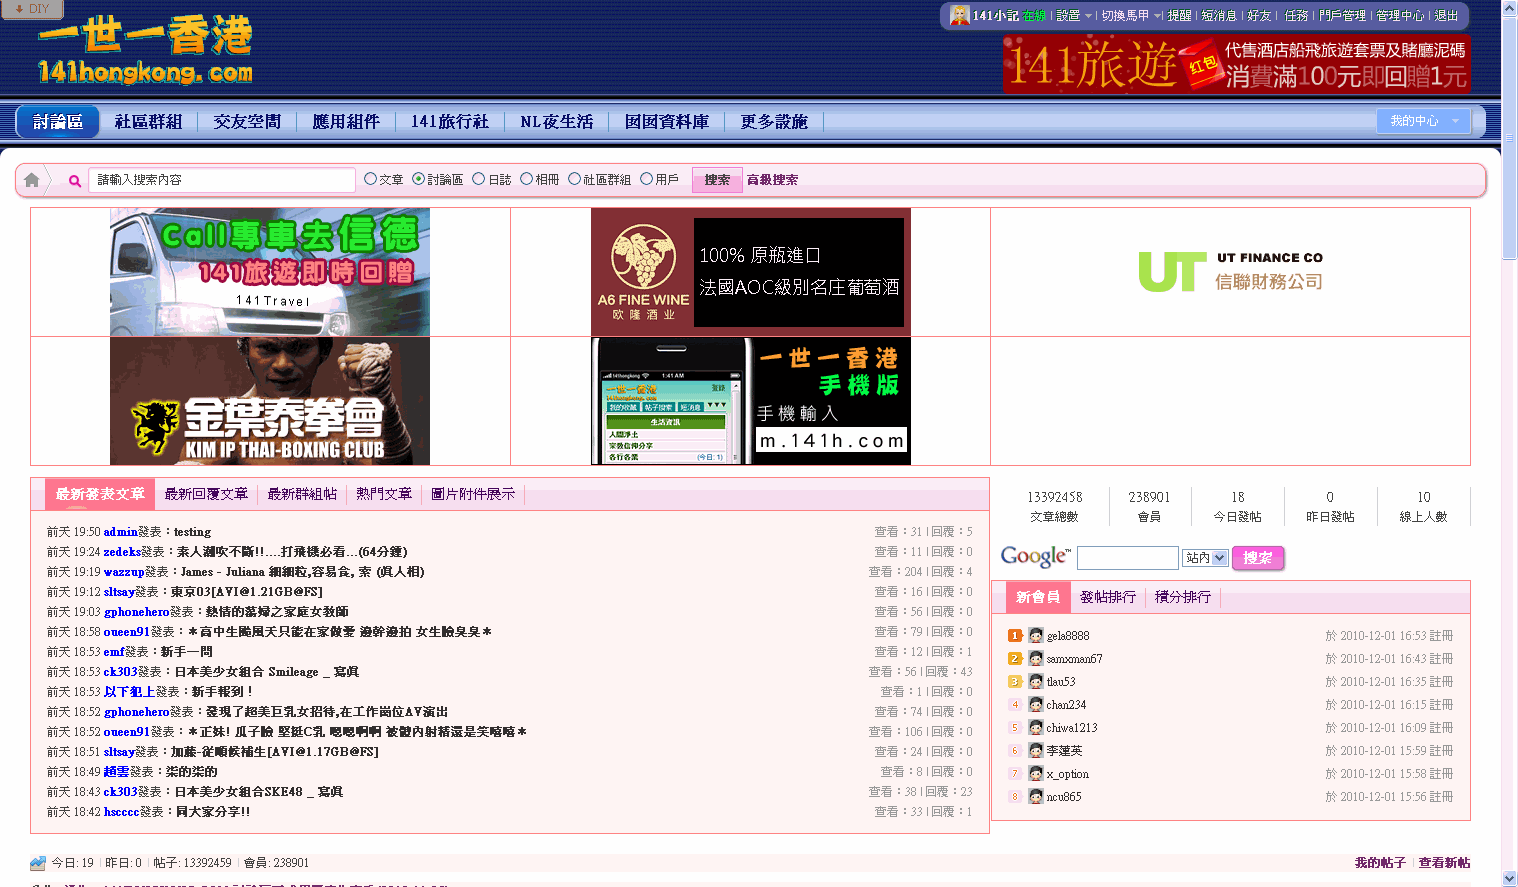Viewport: 1518px width, 887px height.
Task: Select the 日誌 search radio button
Action: (479, 179)
